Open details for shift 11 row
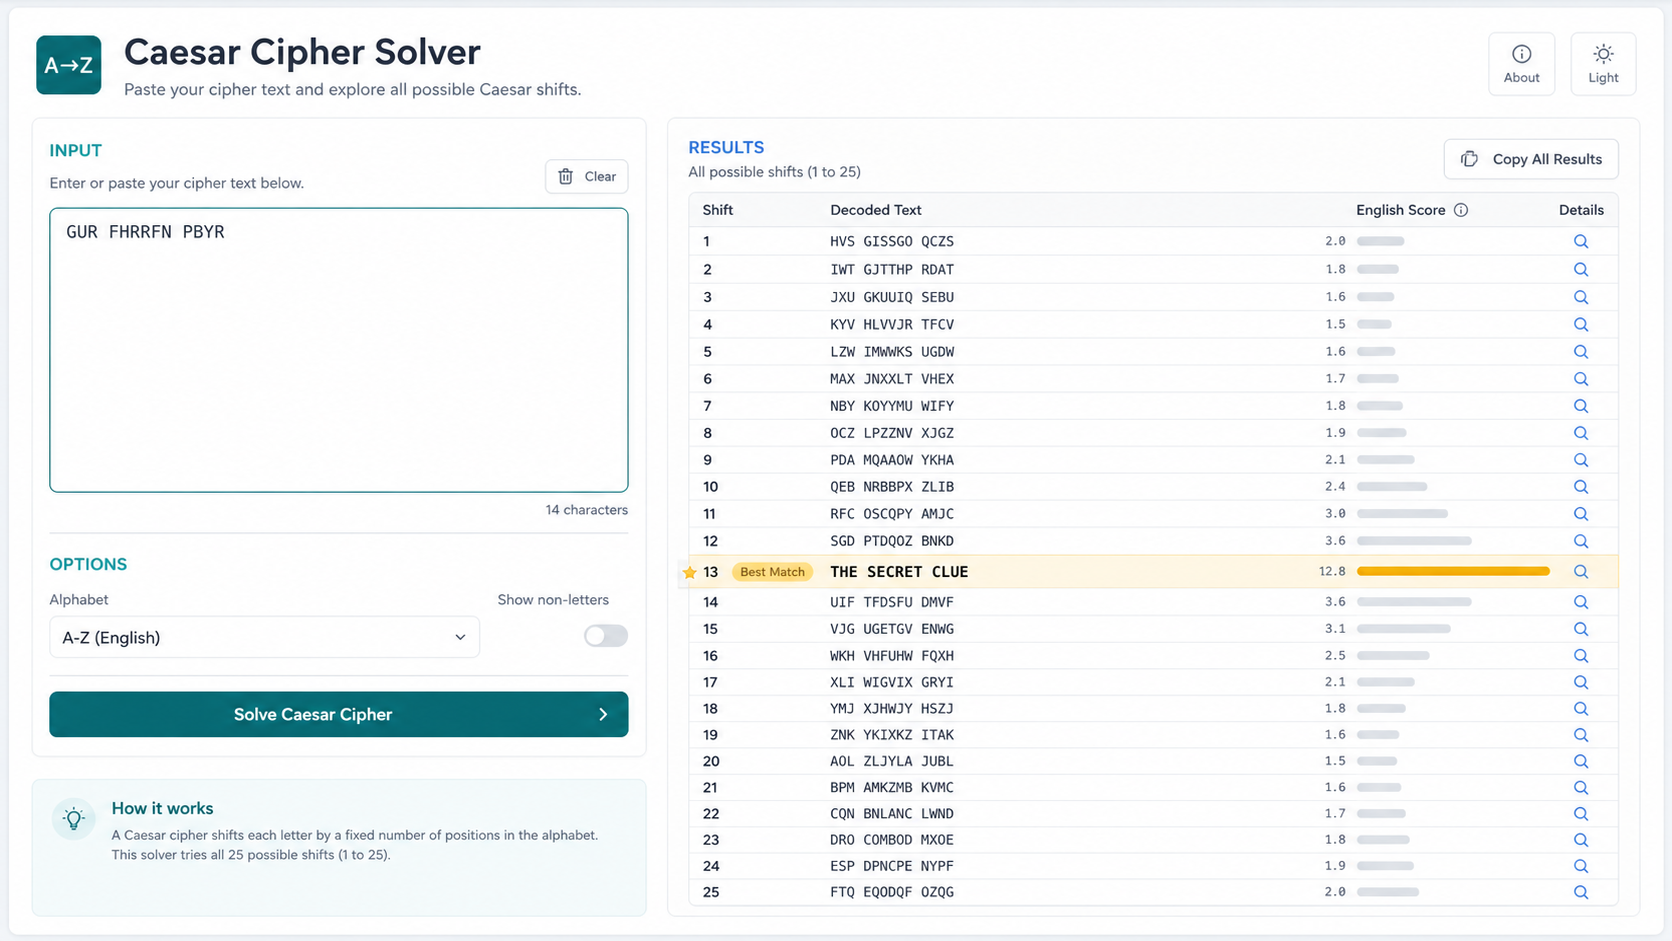Image resolution: width=1672 pixels, height=941 pixels. [1581, 514]
